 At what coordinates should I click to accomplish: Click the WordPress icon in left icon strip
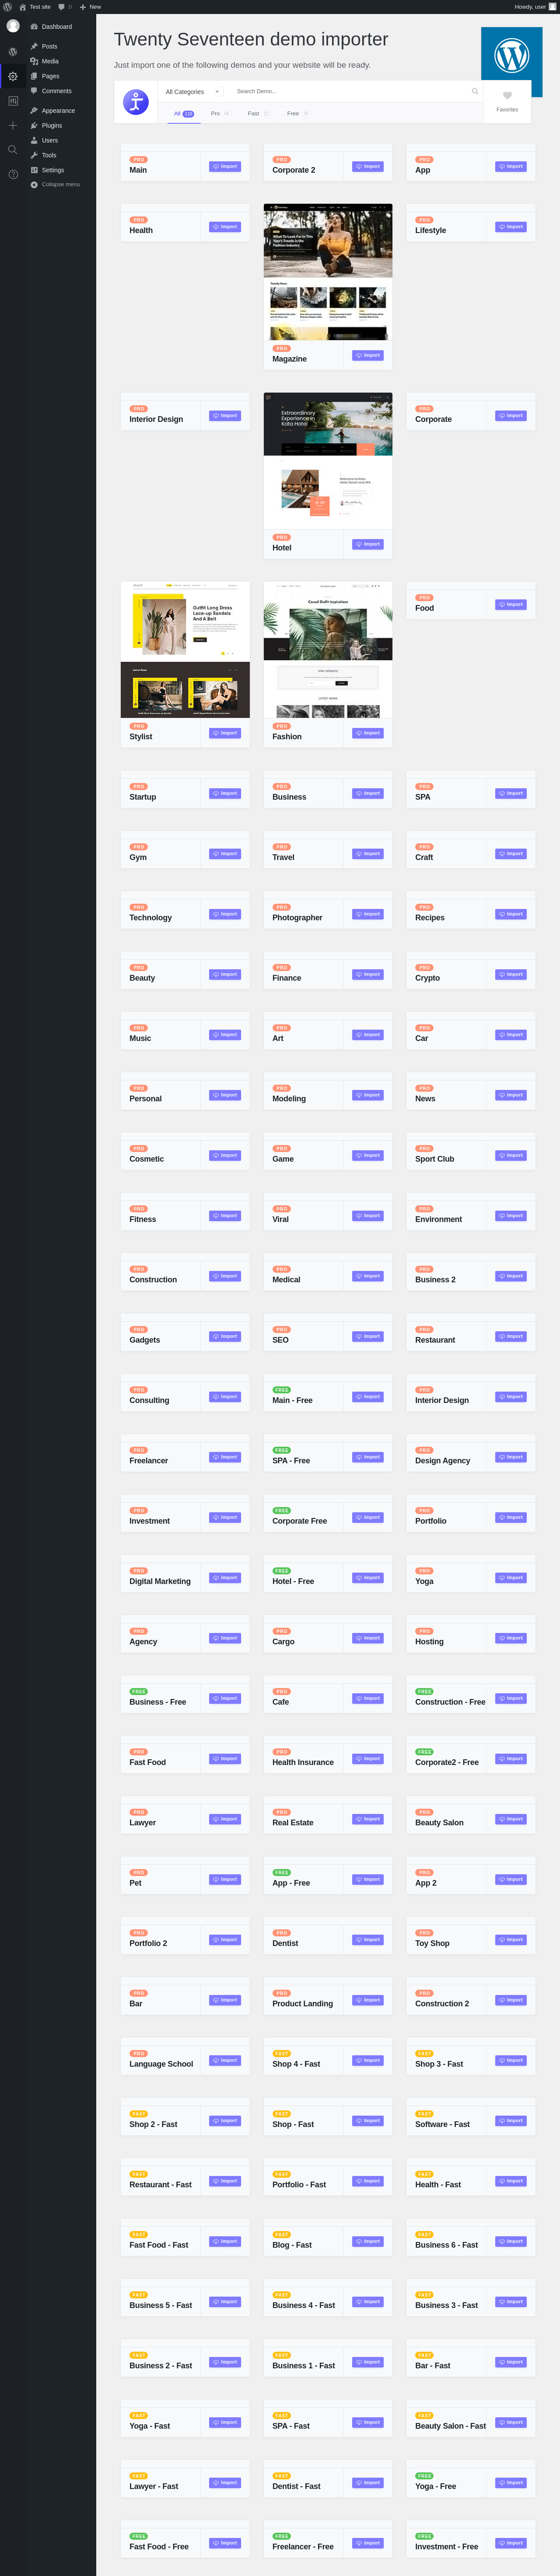coord(13,51)
